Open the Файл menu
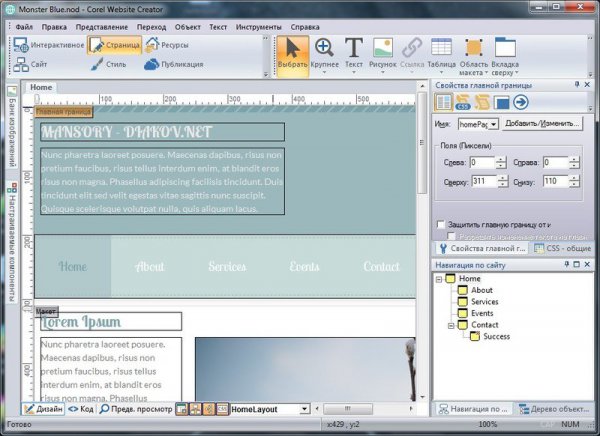Screen dimensions: 600x436 pos(24,27)
